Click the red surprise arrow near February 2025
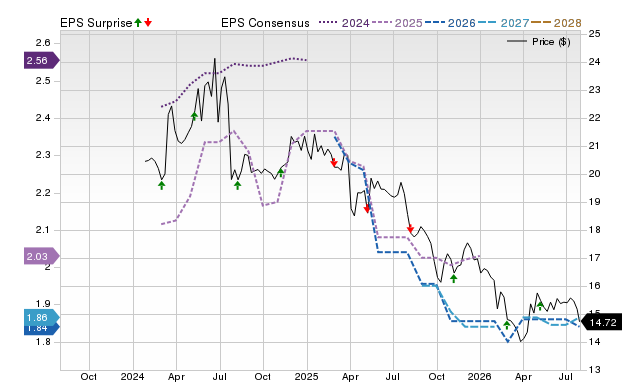 (334, 162)
